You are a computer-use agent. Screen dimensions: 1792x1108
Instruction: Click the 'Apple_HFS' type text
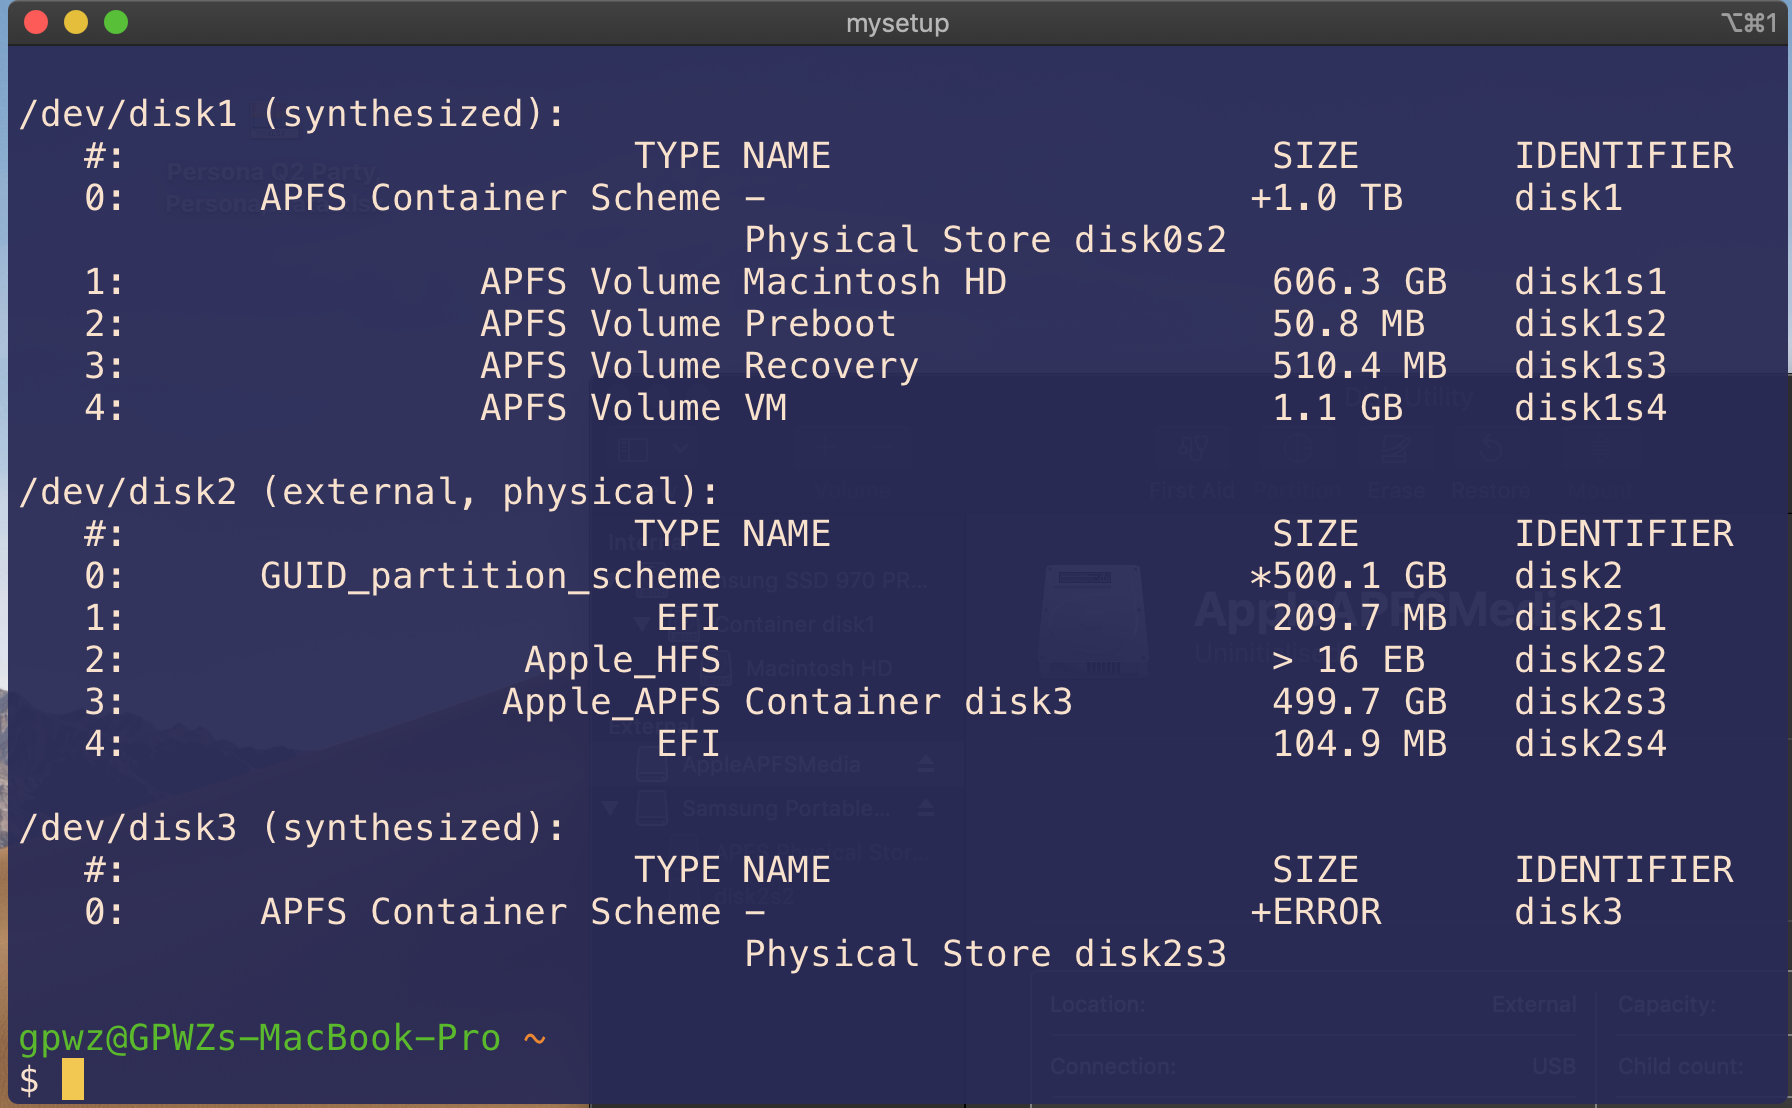622,660
